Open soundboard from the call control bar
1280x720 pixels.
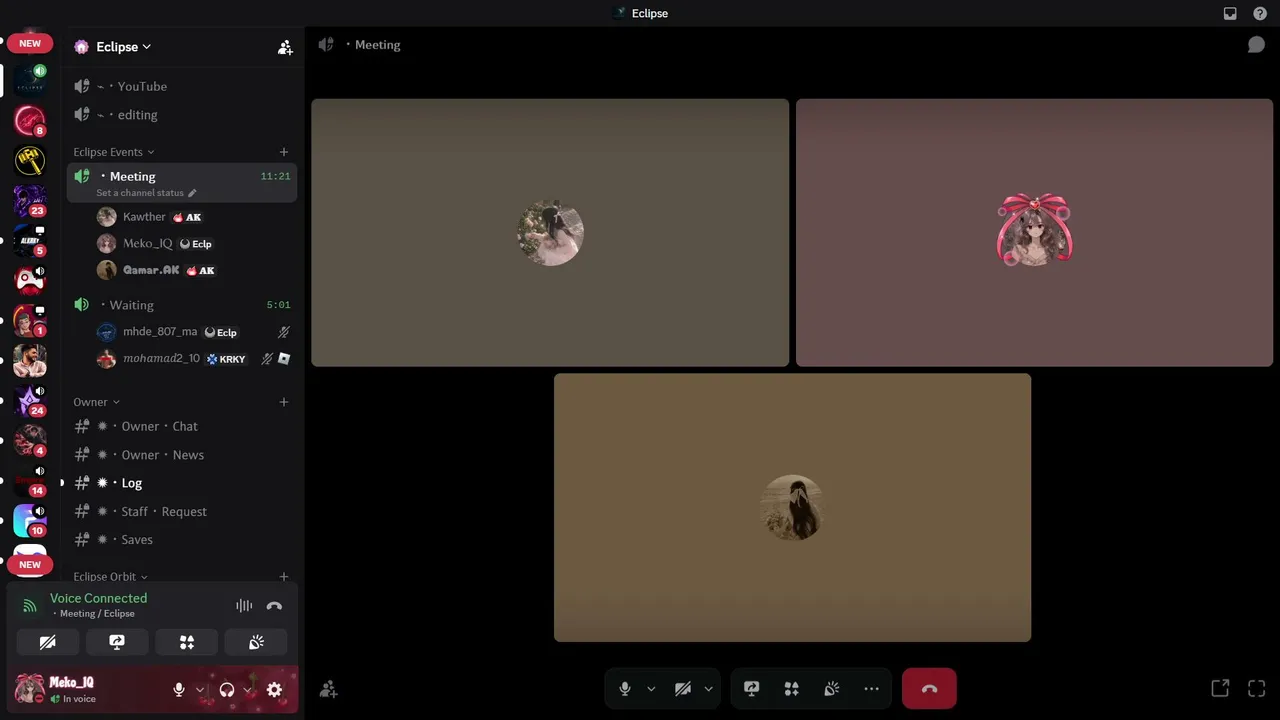831,689
